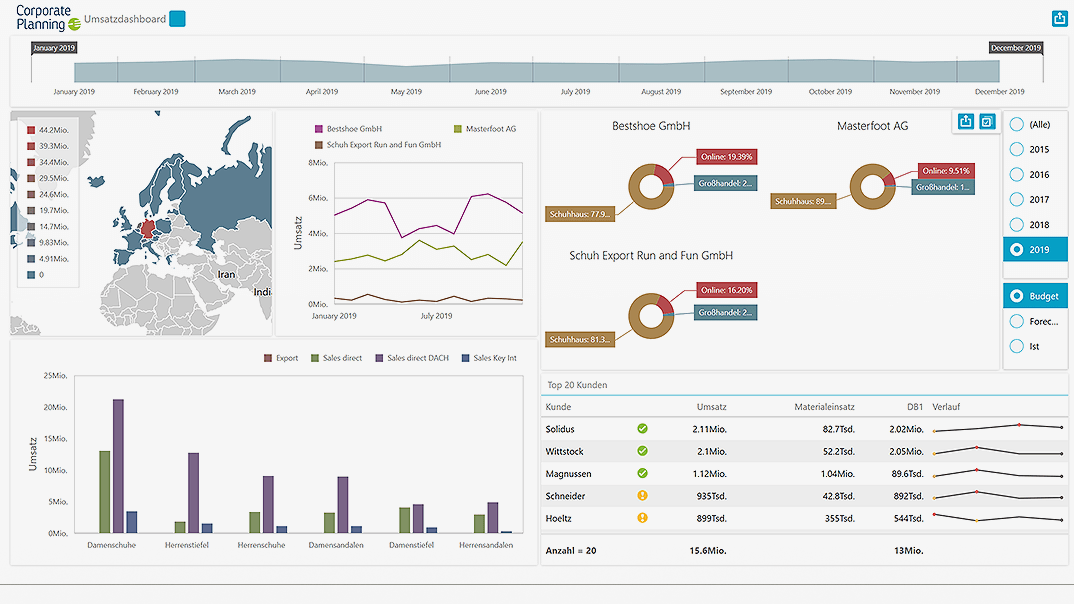Screen dimensions: 1074x604
Task: Click the share icon above the year filter panel
Action: (x=964, y=121)
